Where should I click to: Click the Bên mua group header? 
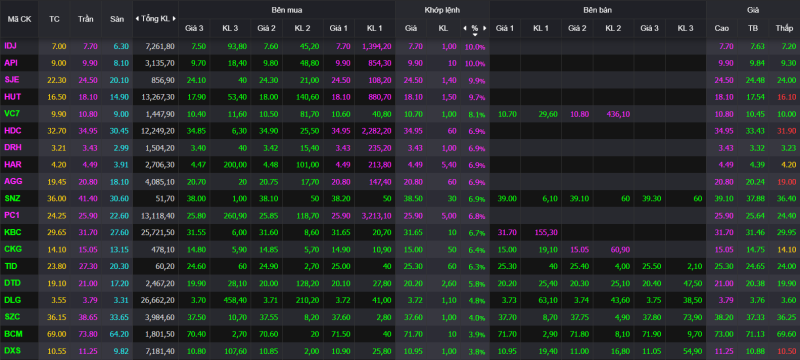(x=287, y=10)
